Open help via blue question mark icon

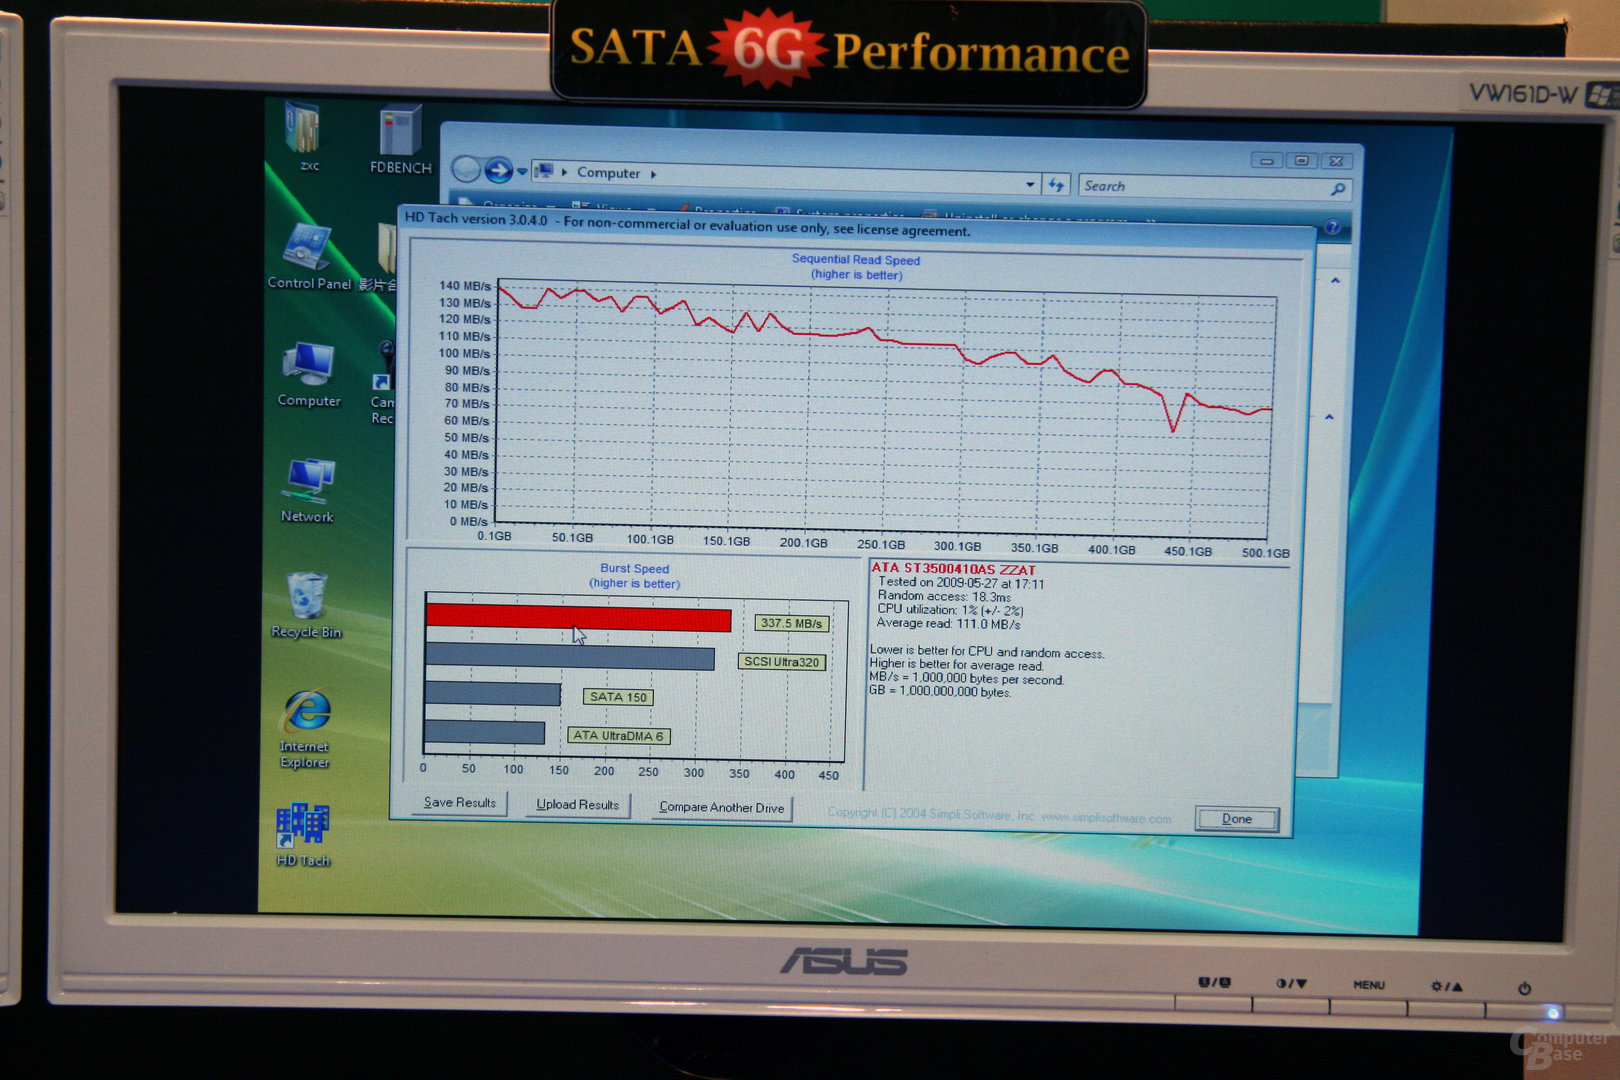pyautogui.click(x=1332, y=228)
